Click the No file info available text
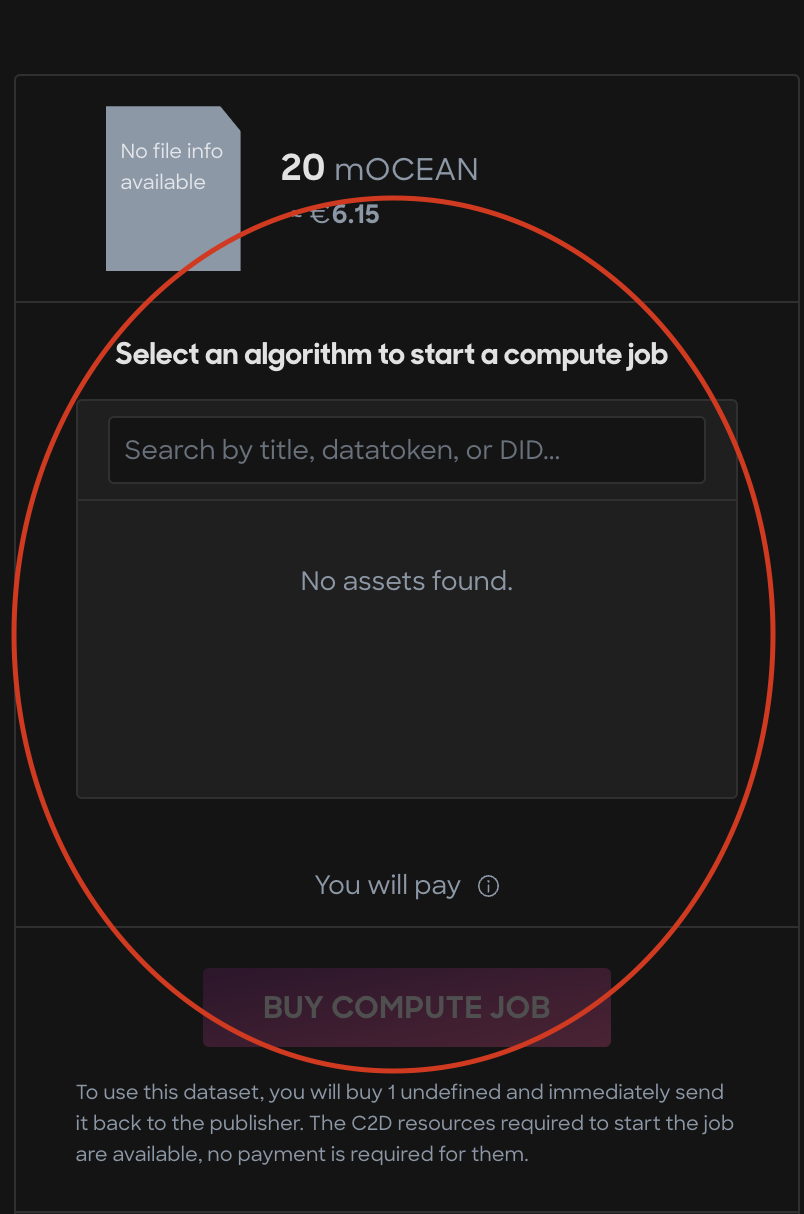 (x=171, y=167)
